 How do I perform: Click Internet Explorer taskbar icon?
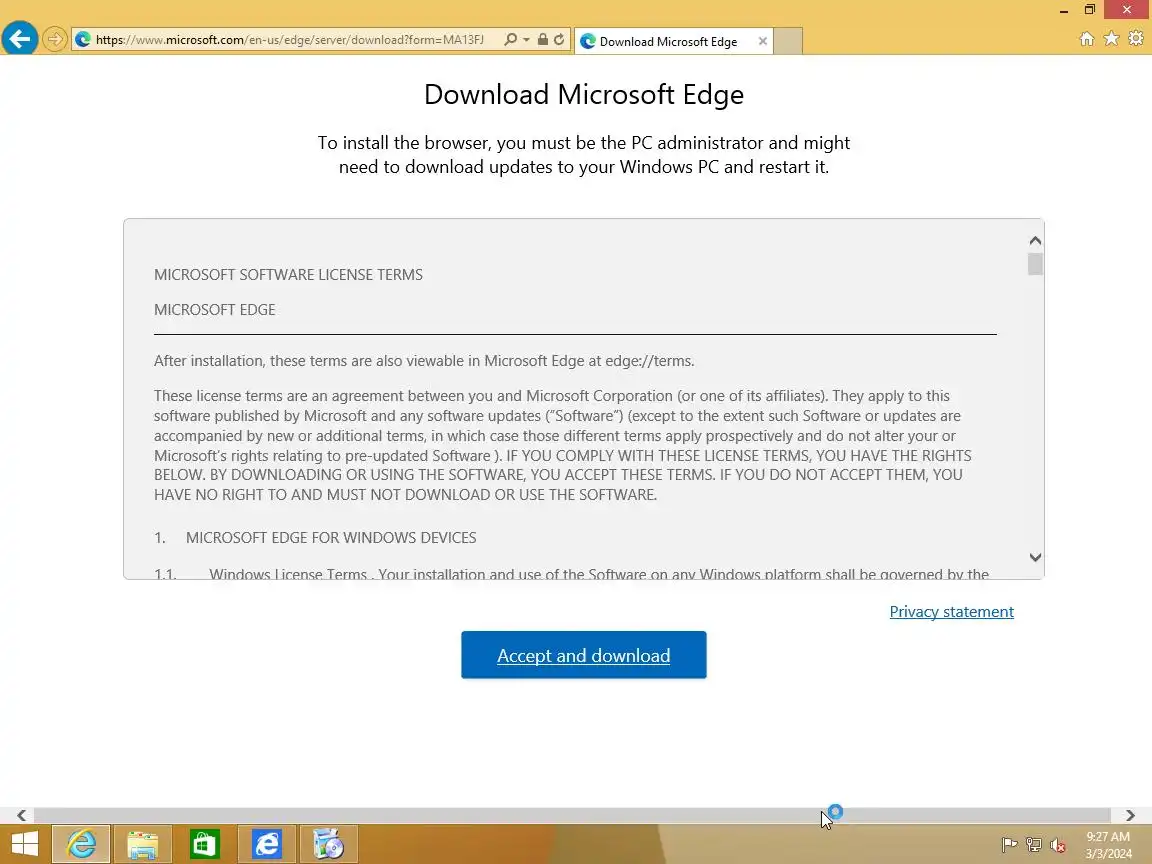coord(82,844)
